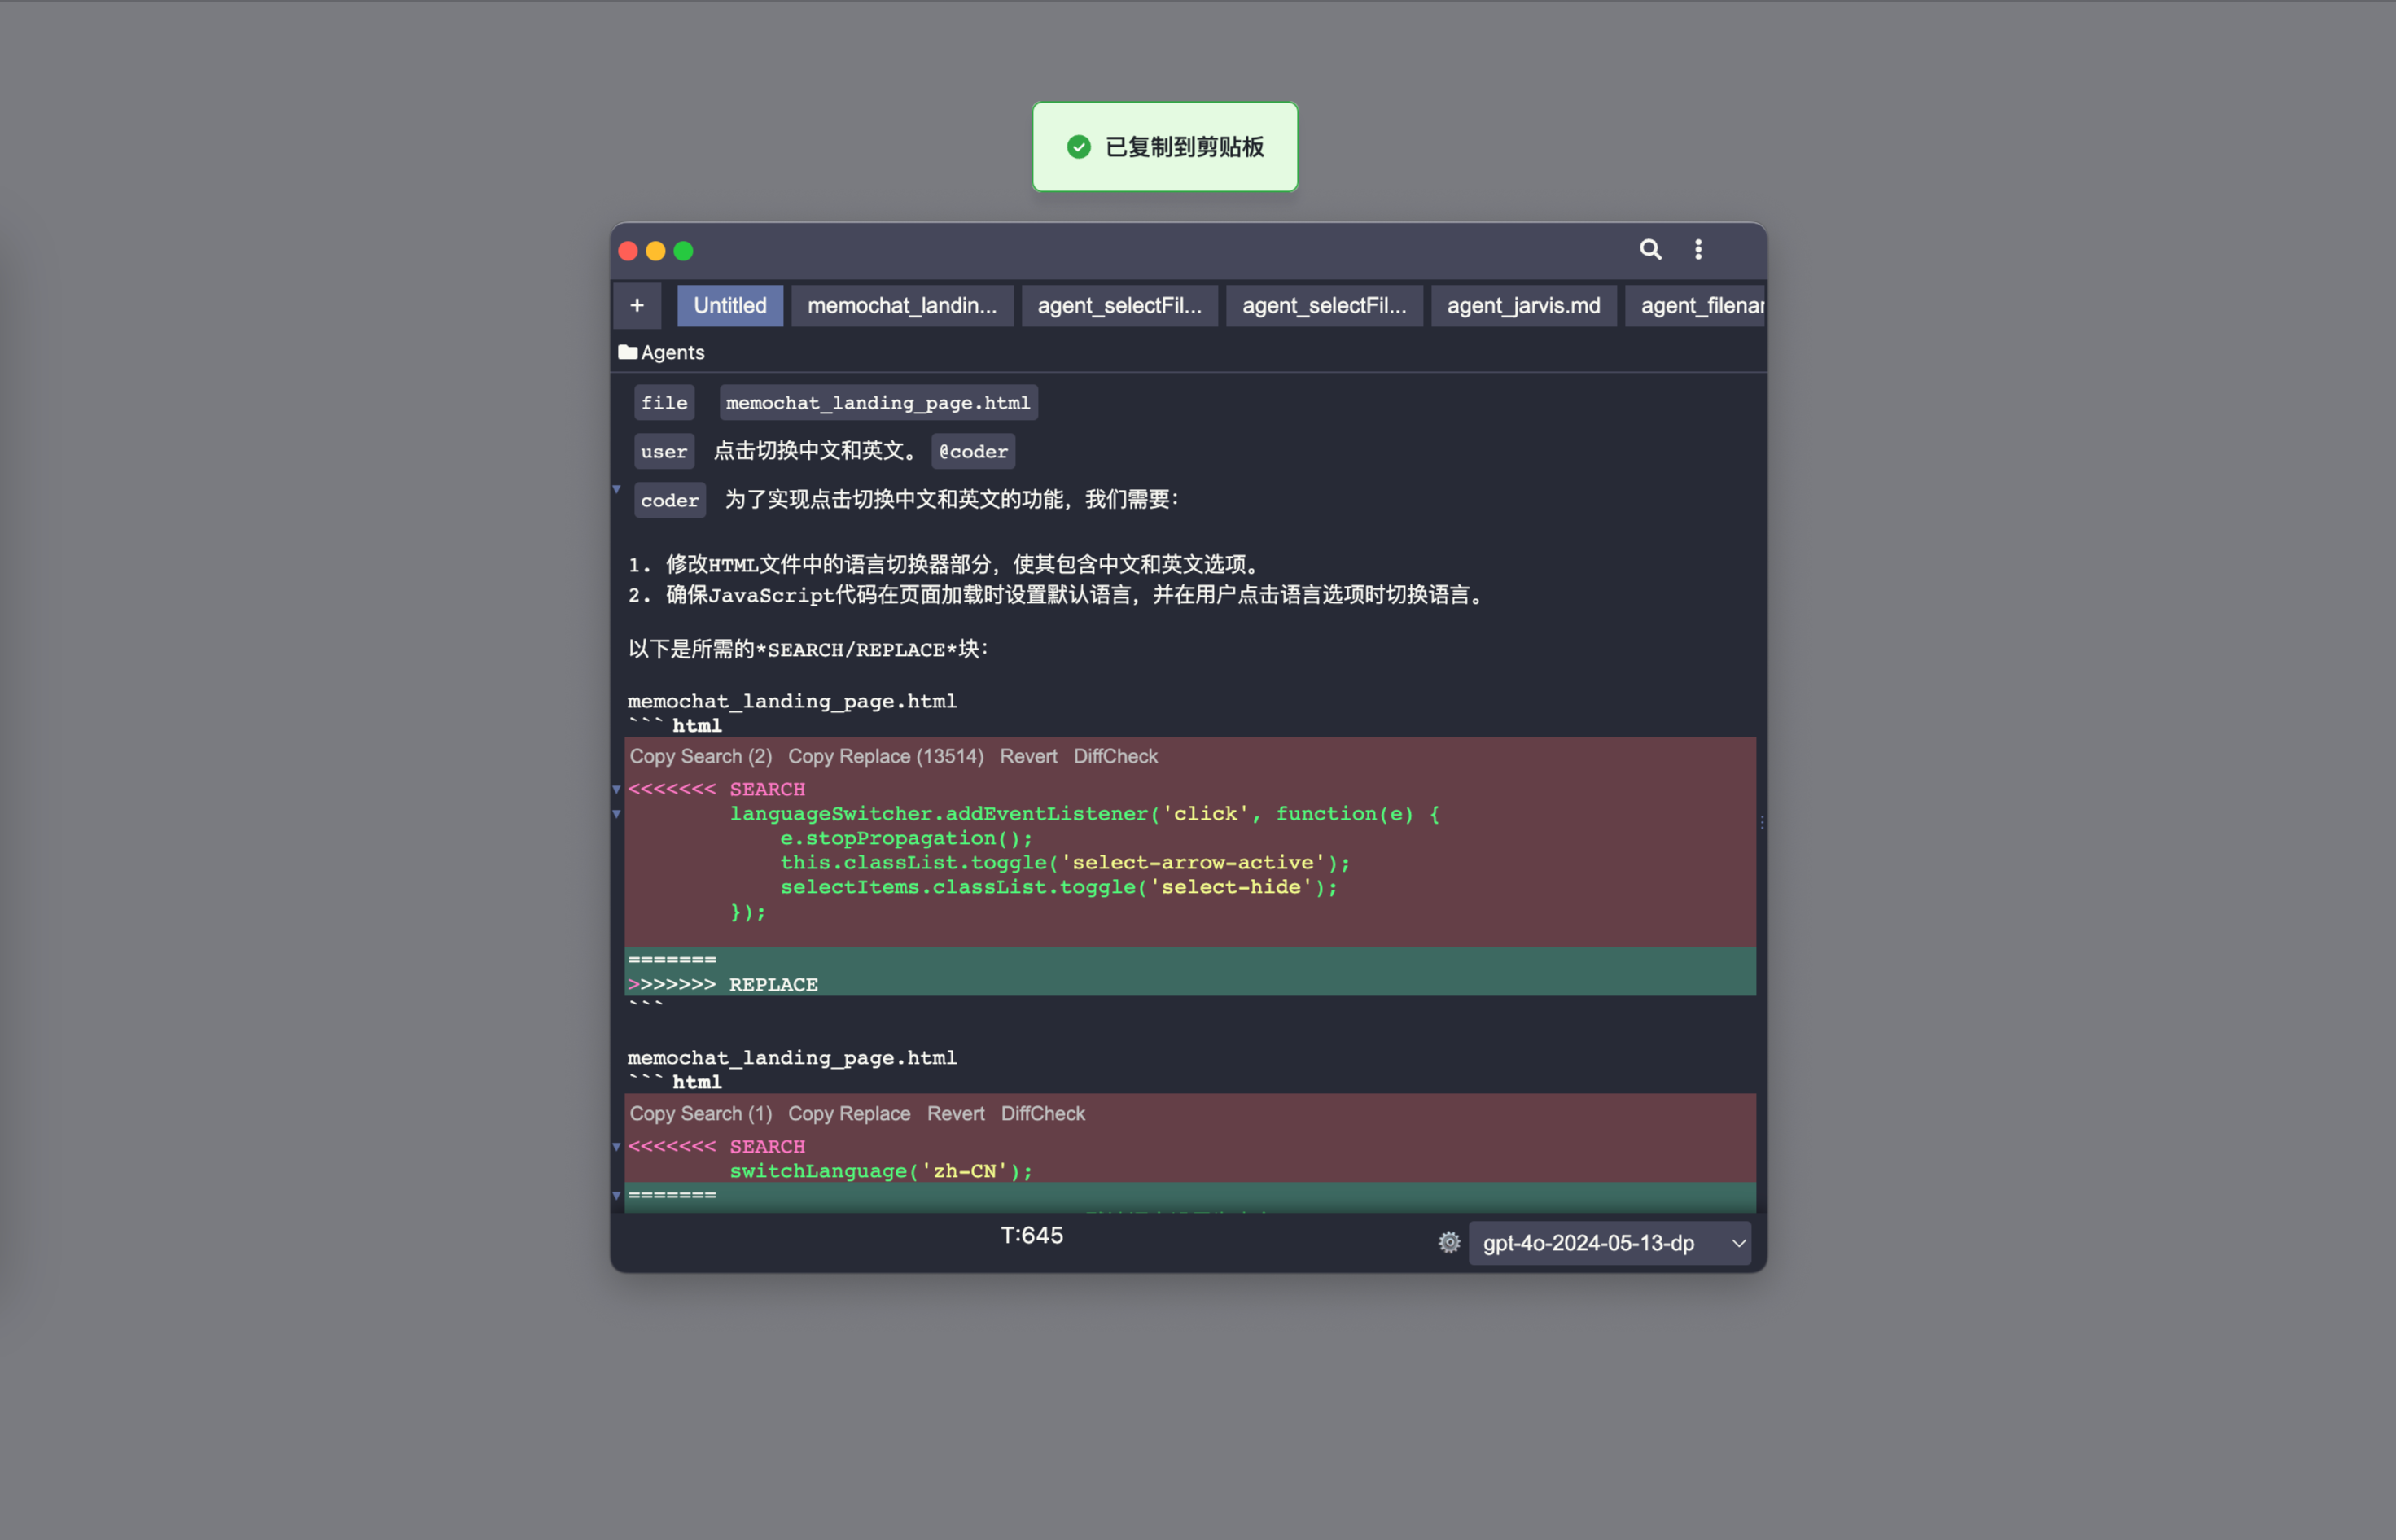This screenshot has width=2396, height=1540.
Task: Click the green checkmark in clipboard toast
Action: coord(1078,147)
